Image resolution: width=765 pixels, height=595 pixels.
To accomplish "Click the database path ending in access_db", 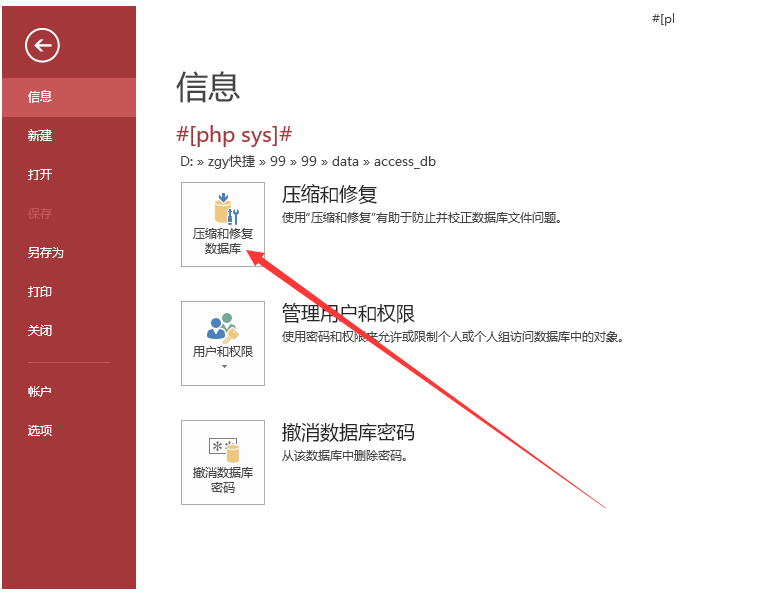I will [307, 161].
